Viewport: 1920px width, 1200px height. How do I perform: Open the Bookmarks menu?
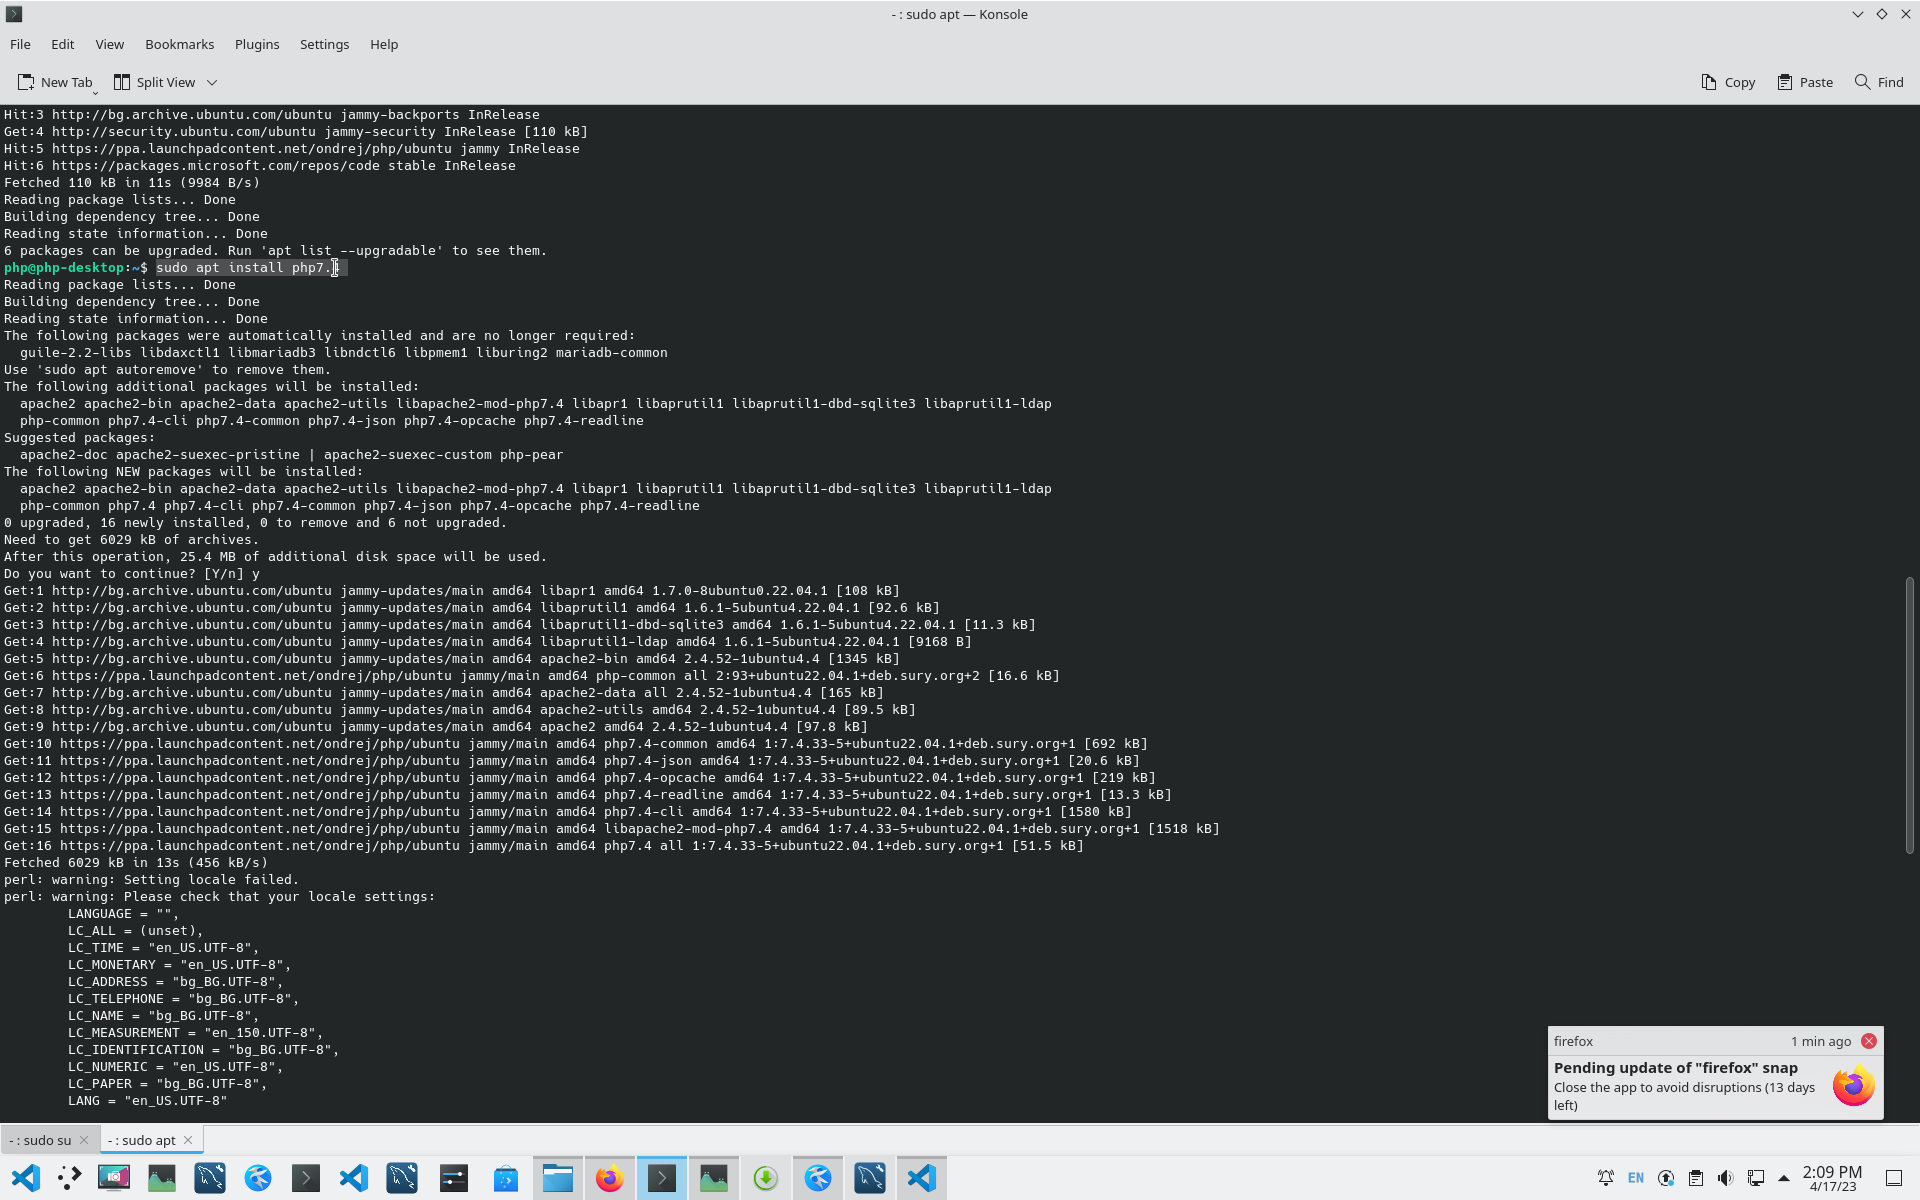click(179, 44)
